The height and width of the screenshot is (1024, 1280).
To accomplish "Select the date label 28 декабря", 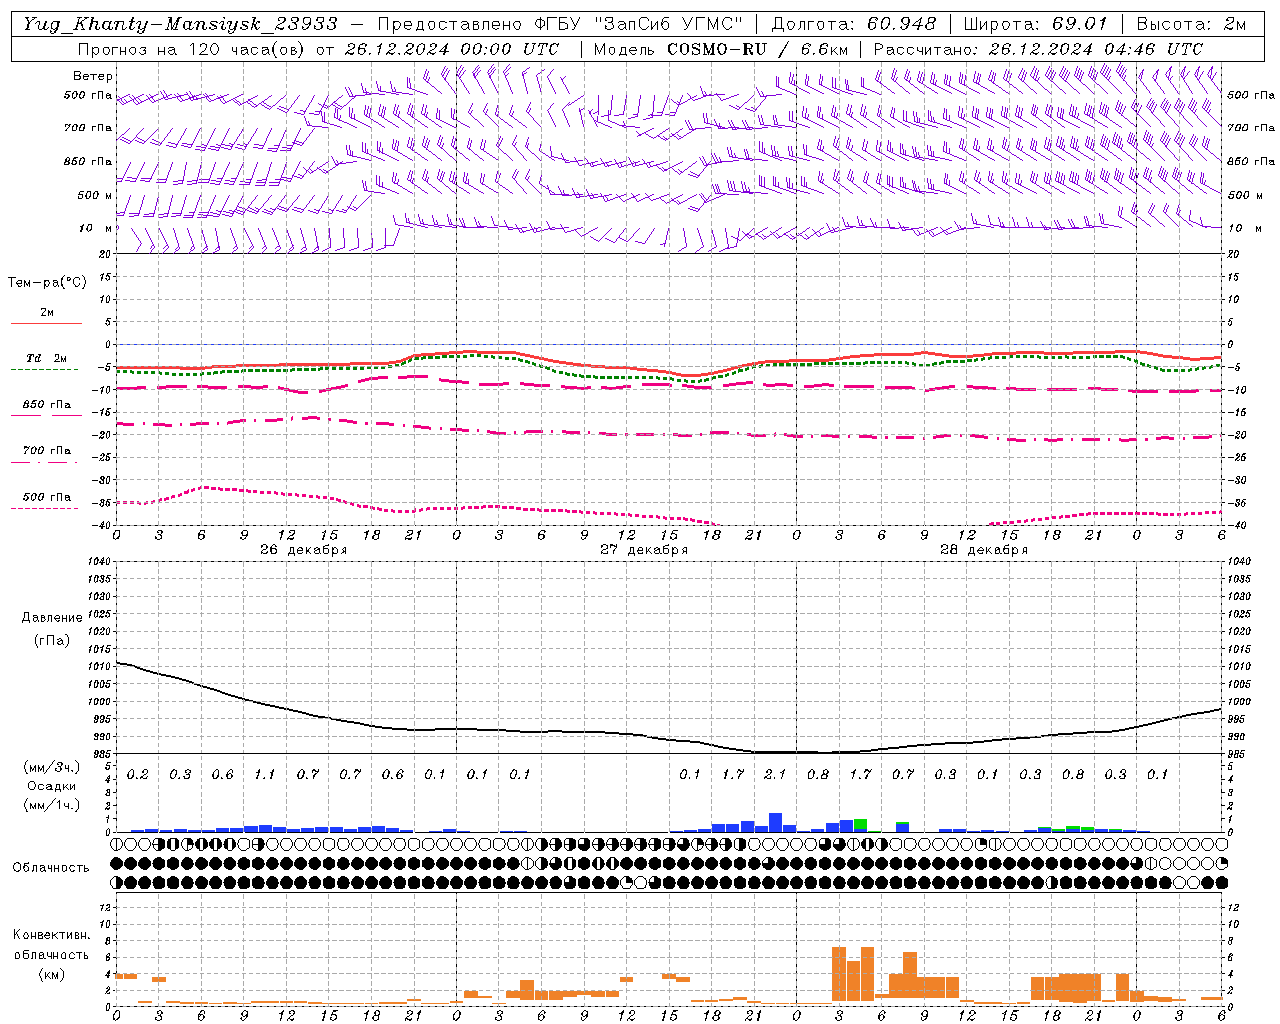I will click(983, 550).
